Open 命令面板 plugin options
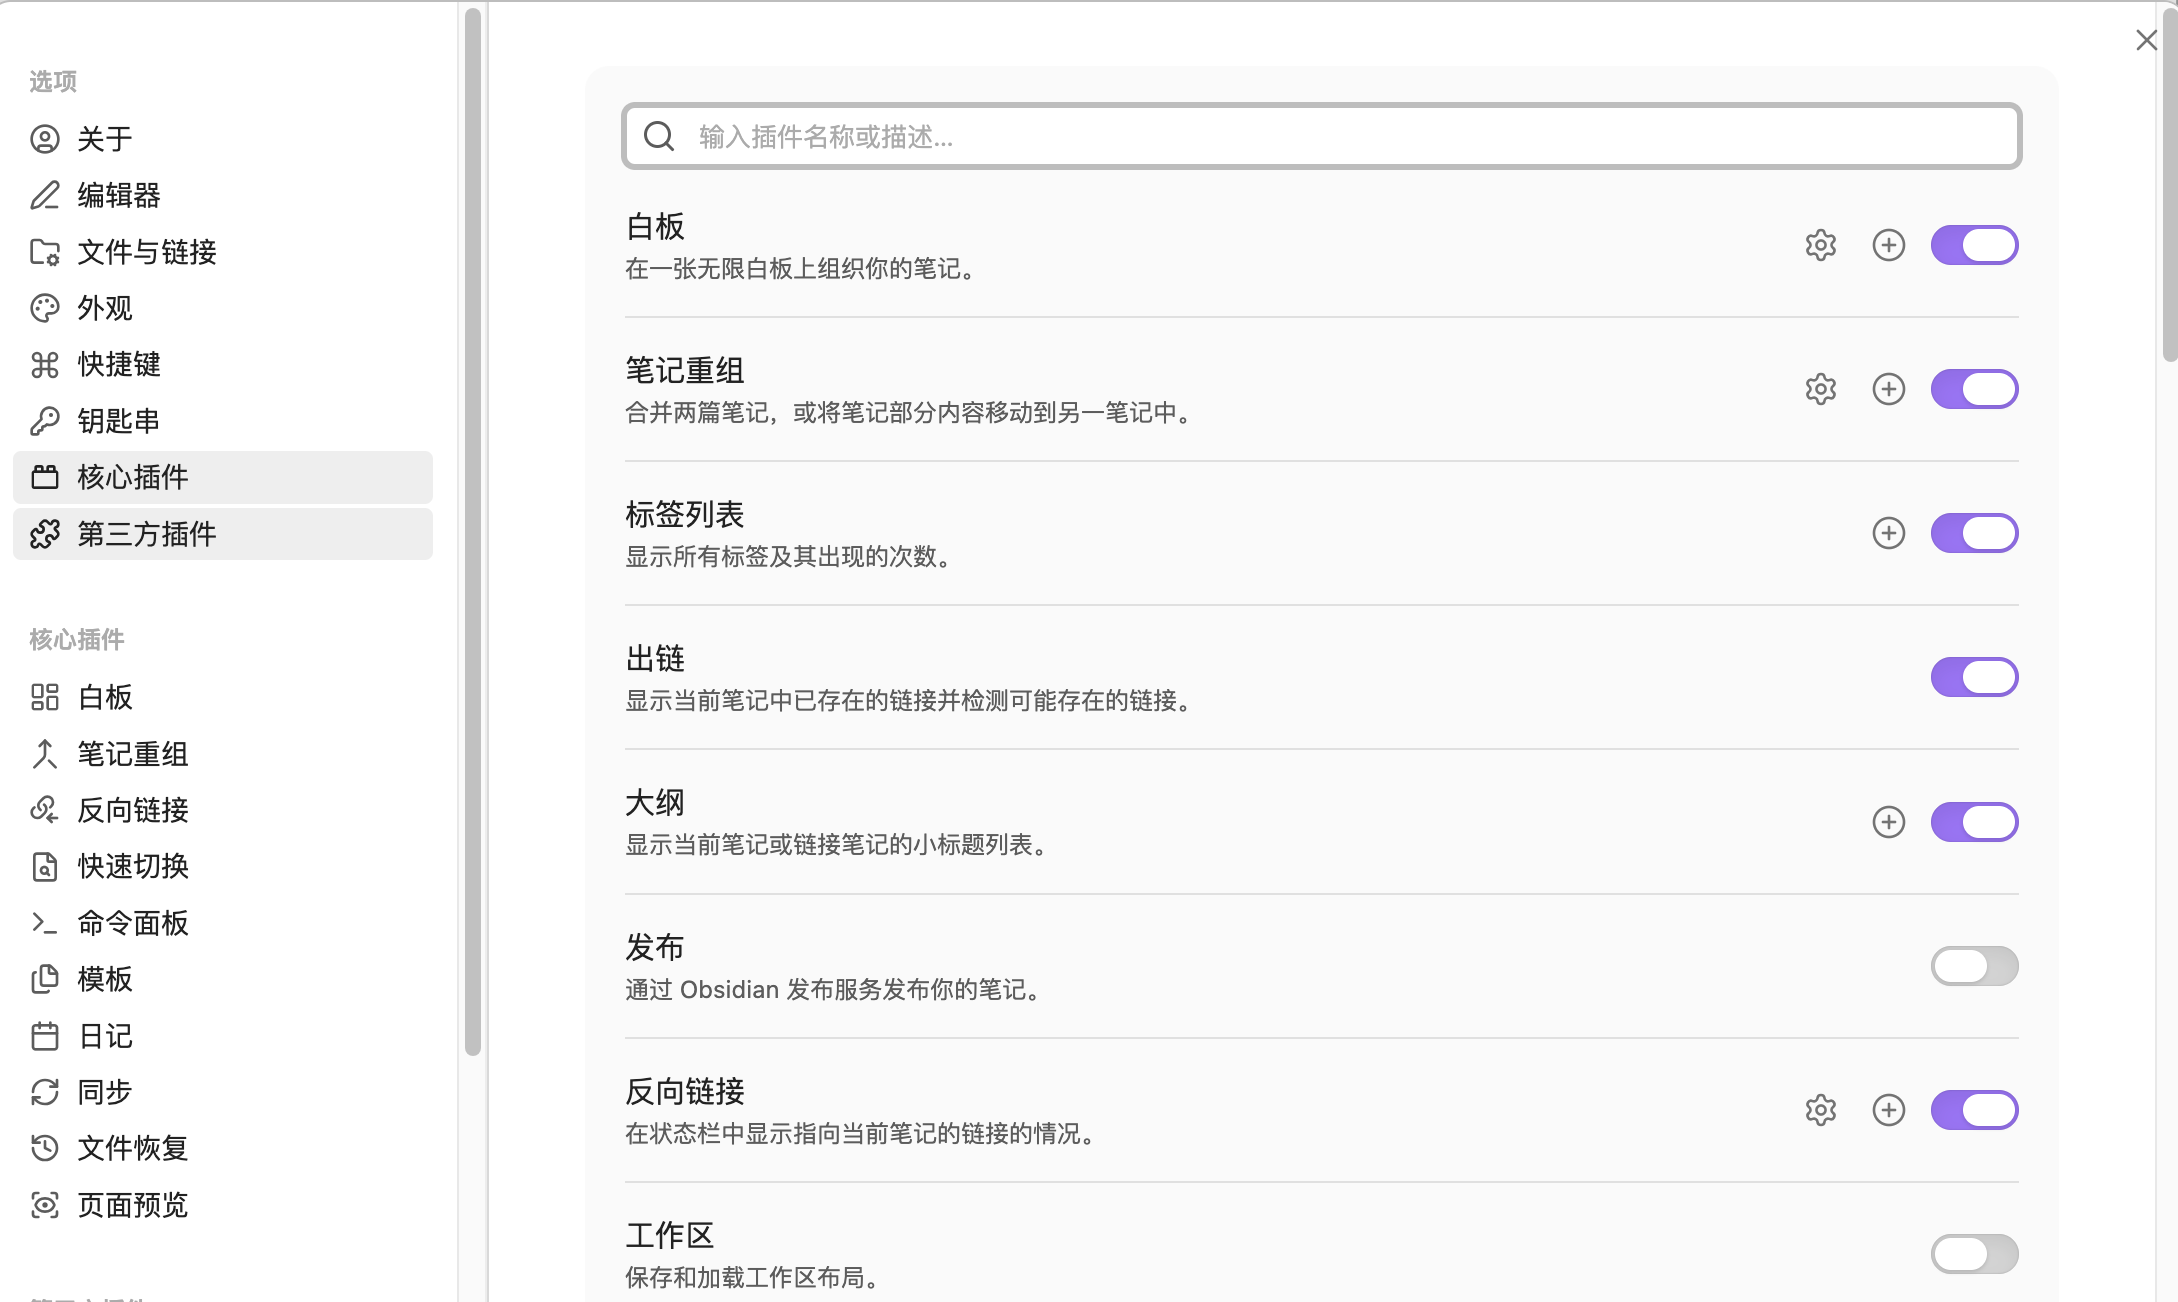The width and height of the screenshot is (2178, 1302). click(223, 923)
